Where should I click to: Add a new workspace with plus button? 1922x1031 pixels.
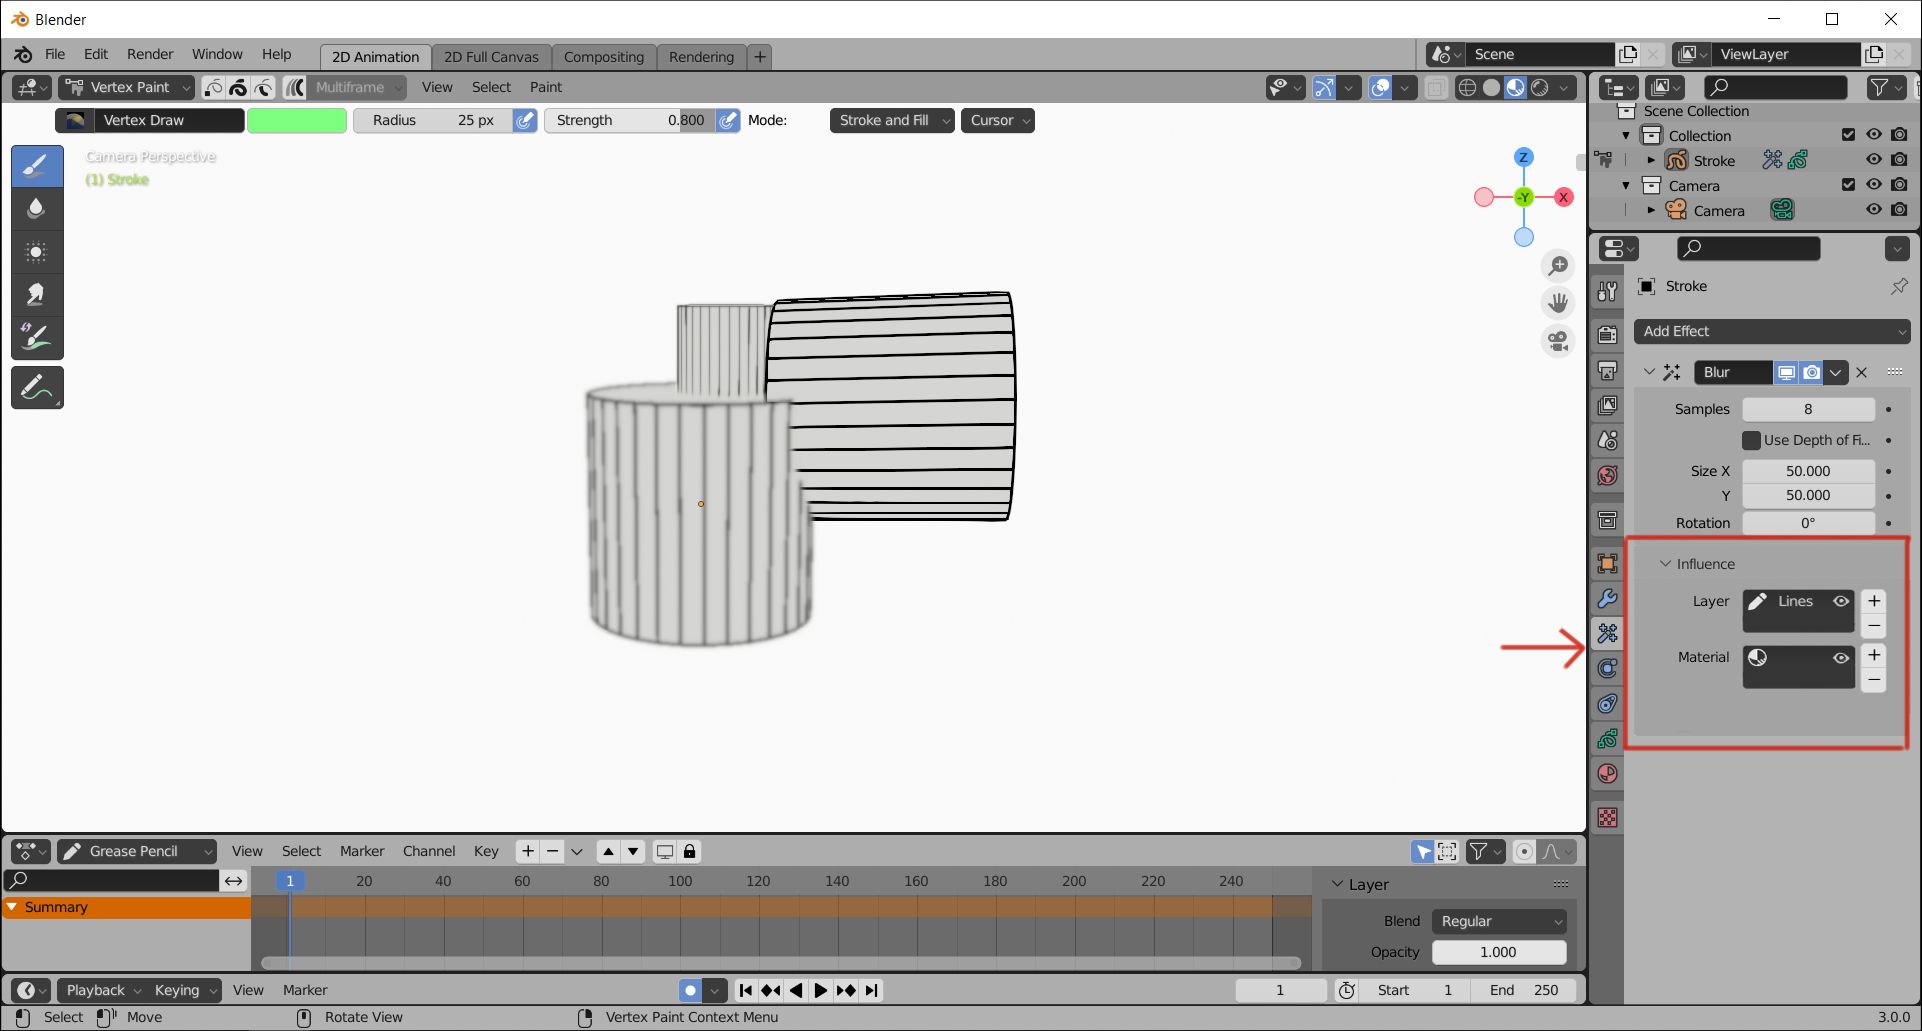(x=760, y=57)
